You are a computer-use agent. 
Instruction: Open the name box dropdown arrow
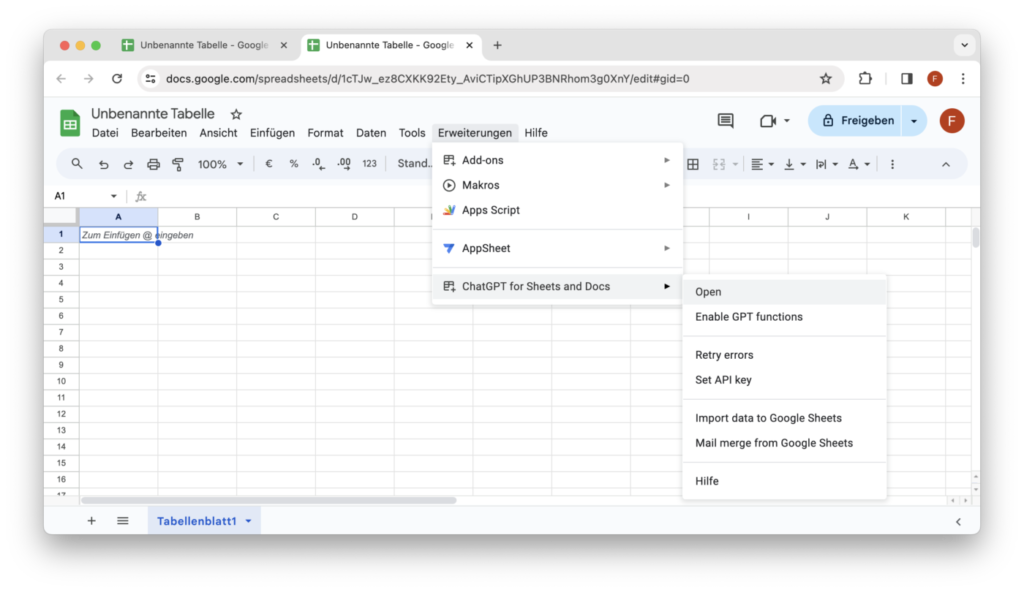click(x=114, y=196)
